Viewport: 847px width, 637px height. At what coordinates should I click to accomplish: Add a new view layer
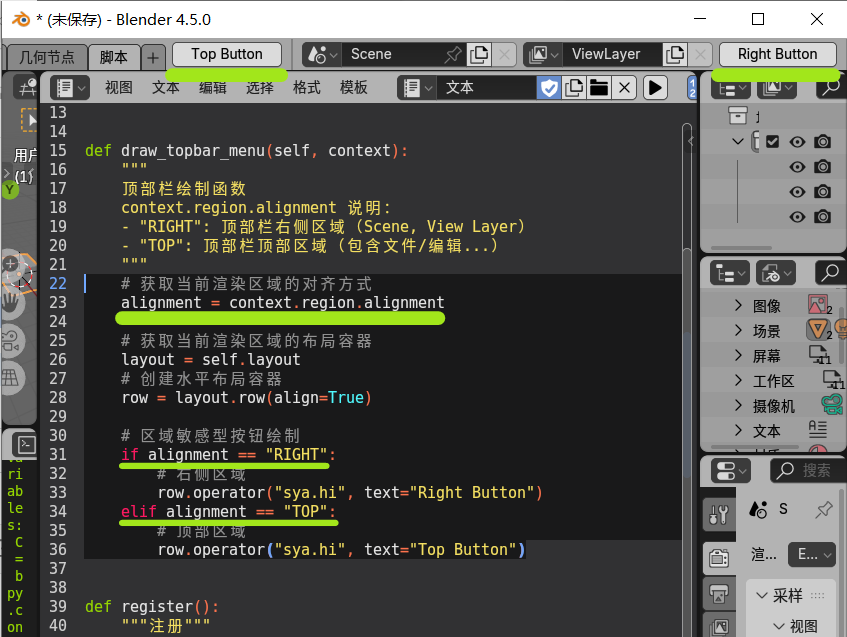[675, 55]
